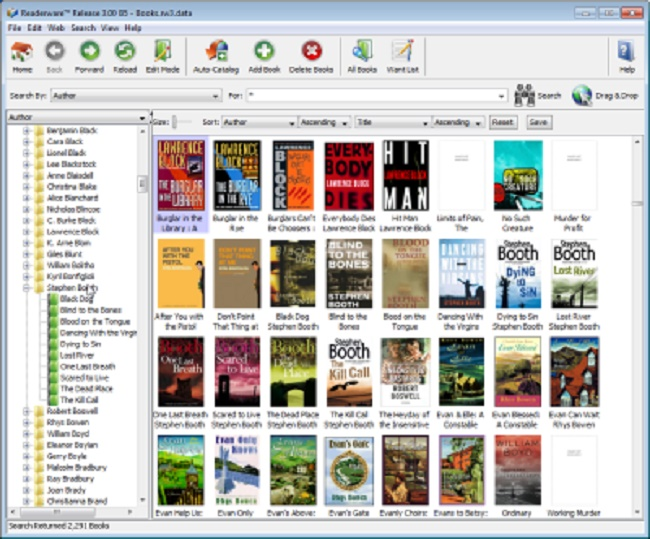Select the Hit Man book cover

(405, 175)
